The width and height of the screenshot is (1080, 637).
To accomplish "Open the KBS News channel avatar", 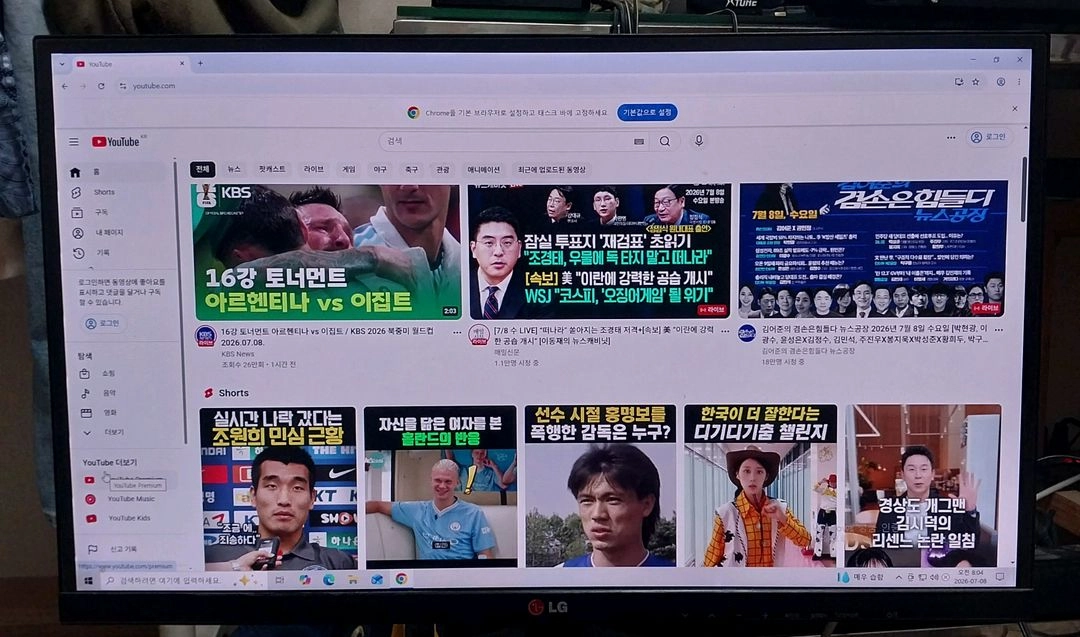I will pyautogui.click(x=205, y=337).
